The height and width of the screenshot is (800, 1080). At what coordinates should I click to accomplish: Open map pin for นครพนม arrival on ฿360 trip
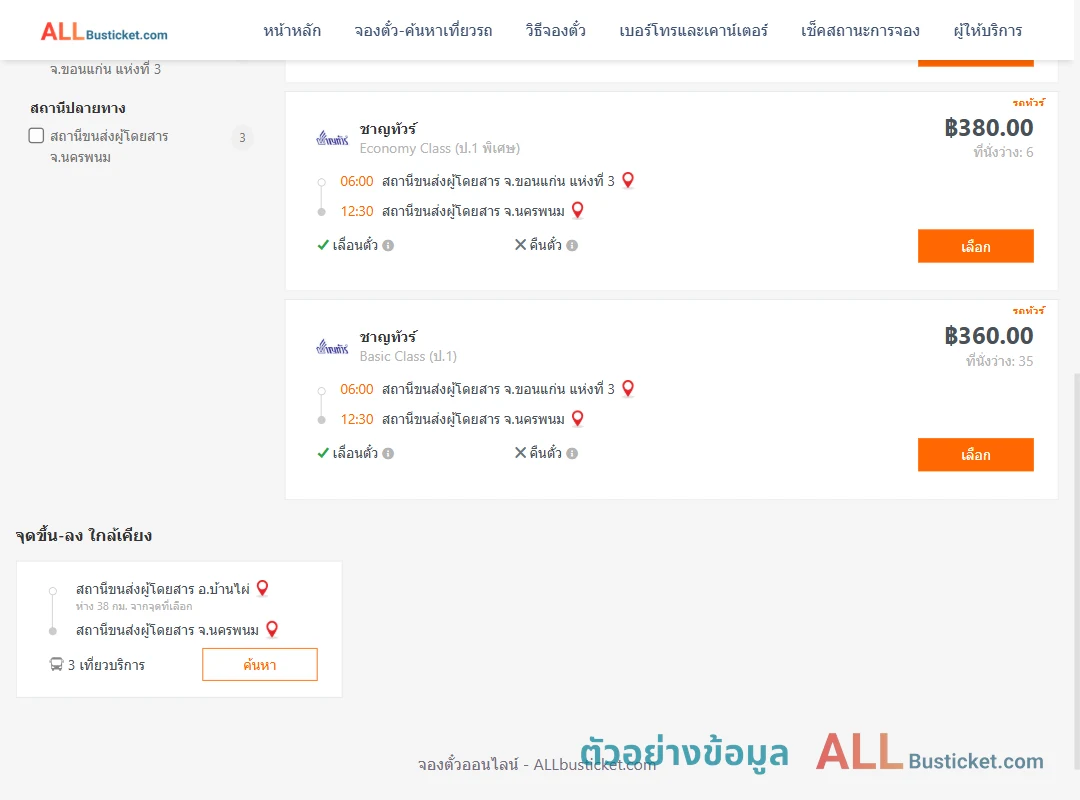(577, 418)
